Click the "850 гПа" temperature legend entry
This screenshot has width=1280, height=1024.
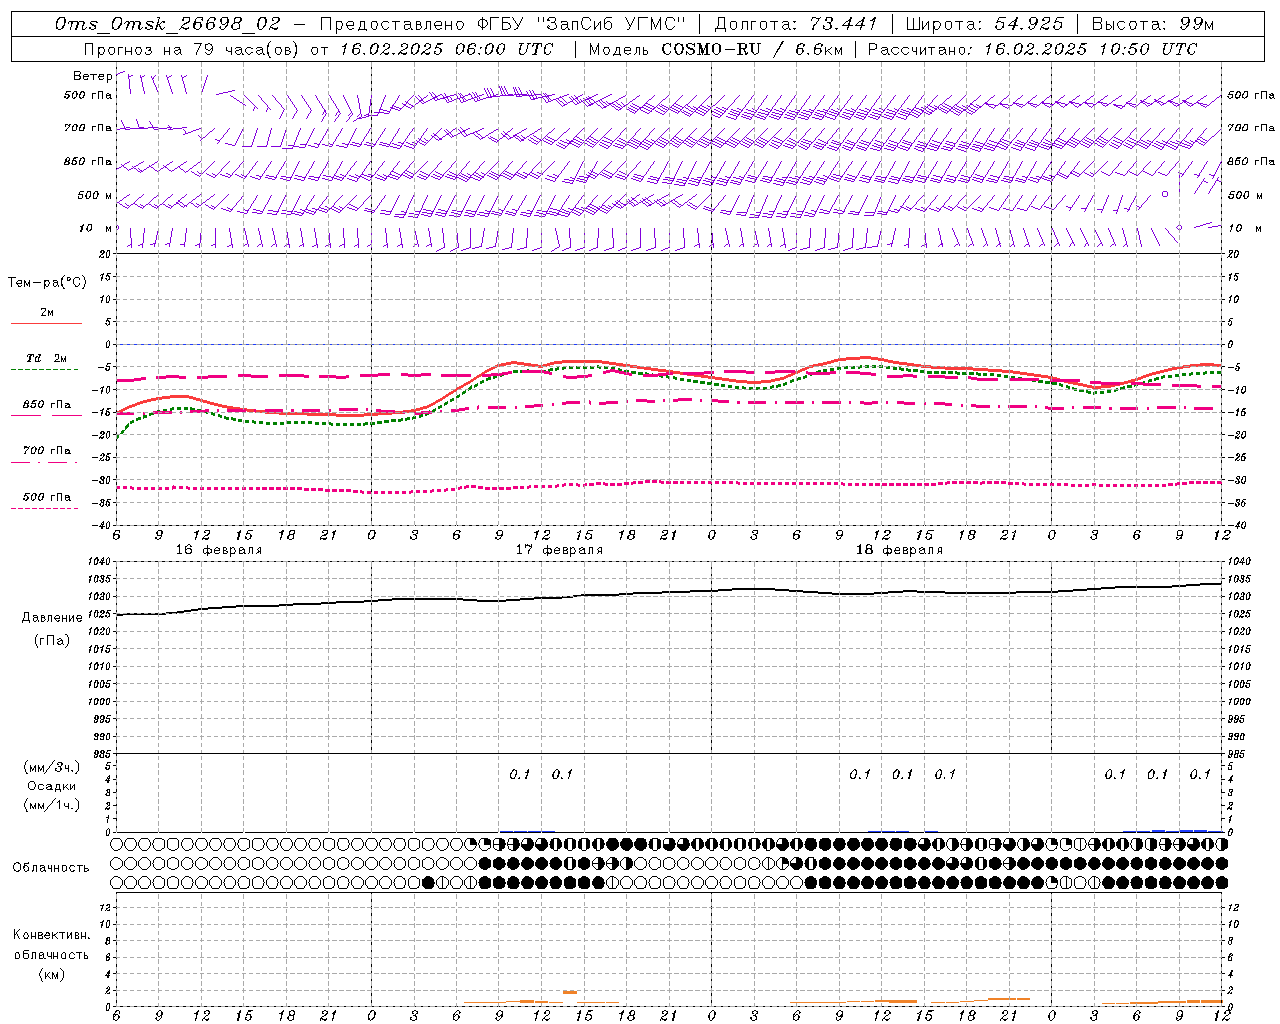tap(47, 405)
